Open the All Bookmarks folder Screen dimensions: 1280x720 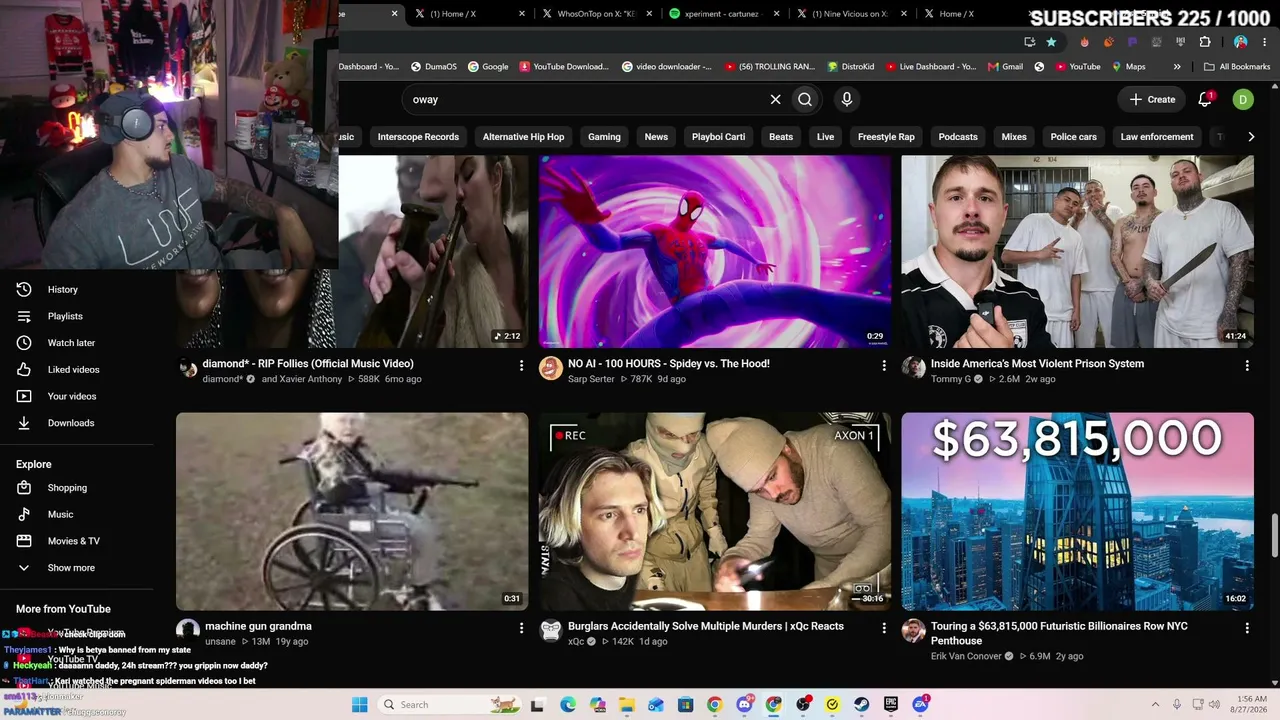coord(1237,67)
